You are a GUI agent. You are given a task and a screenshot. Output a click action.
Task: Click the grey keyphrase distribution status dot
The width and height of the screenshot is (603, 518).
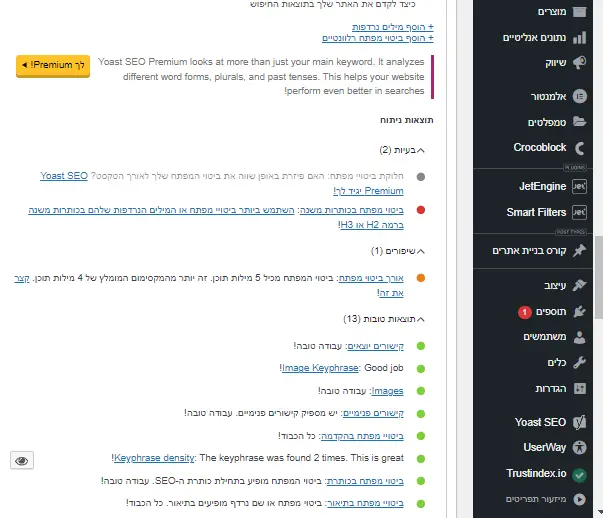[x=421, y=177]
